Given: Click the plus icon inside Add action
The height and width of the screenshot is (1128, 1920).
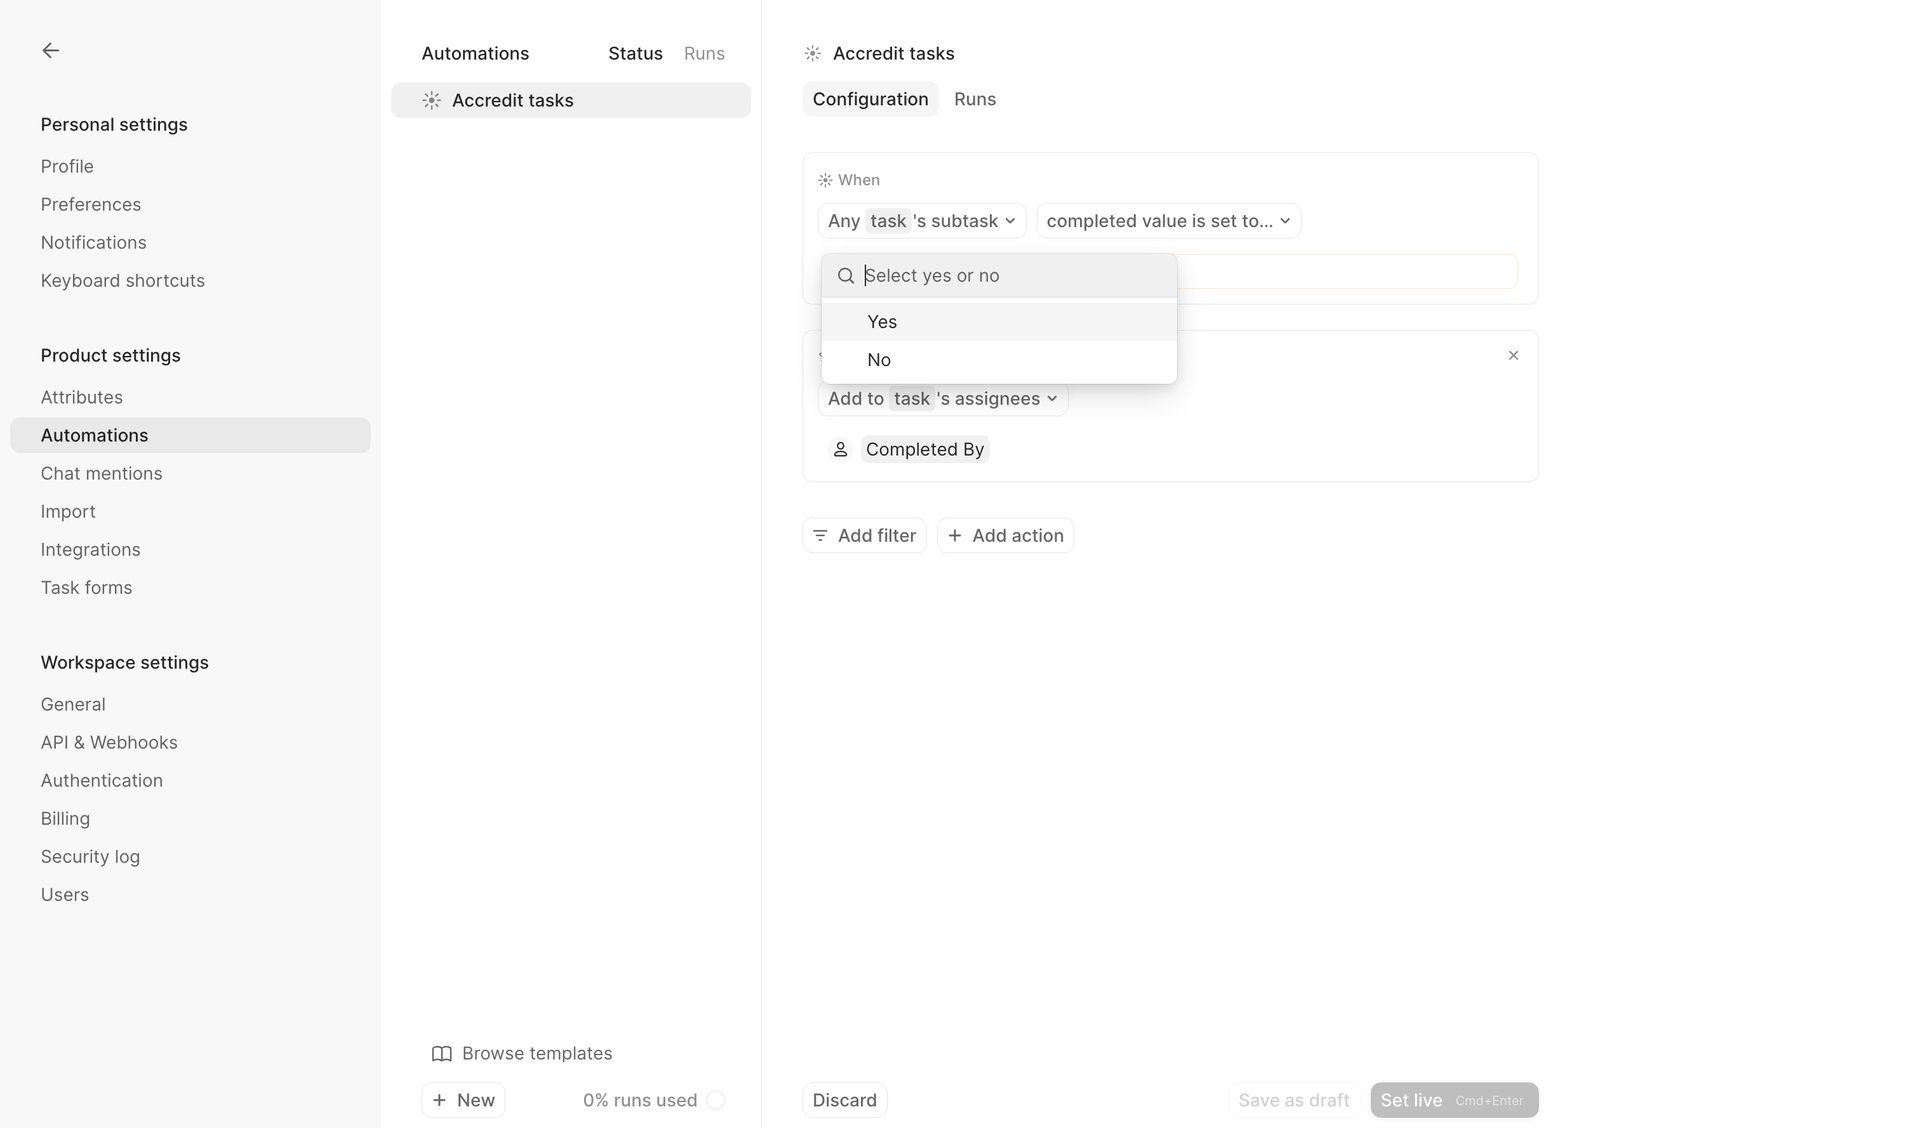Looking at the screenshot, I should [956, 535].
